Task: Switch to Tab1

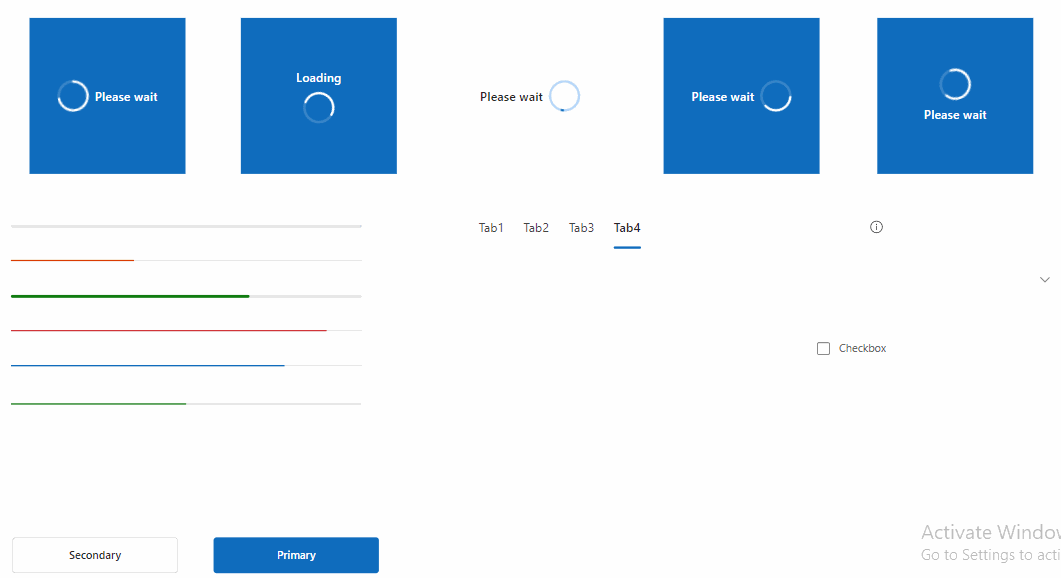Action: tap(491, 227)
